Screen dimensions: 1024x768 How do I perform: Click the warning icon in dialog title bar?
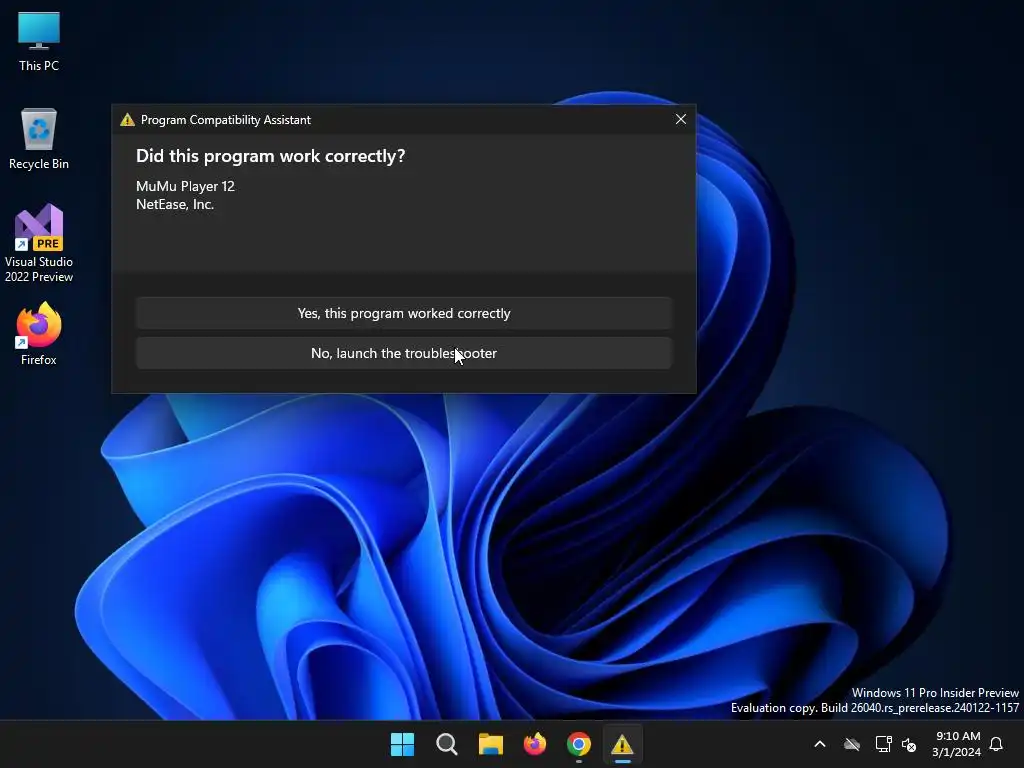pos(127,120)
